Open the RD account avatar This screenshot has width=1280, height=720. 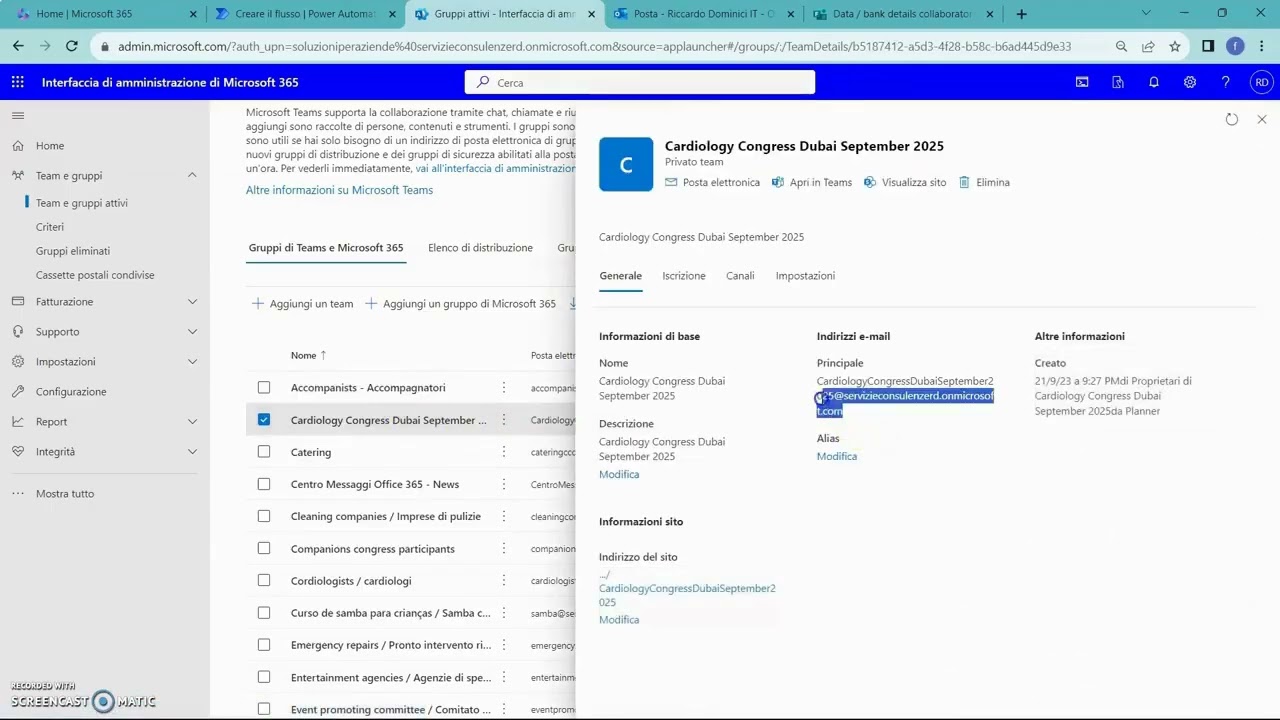(x=1262, y=82)
